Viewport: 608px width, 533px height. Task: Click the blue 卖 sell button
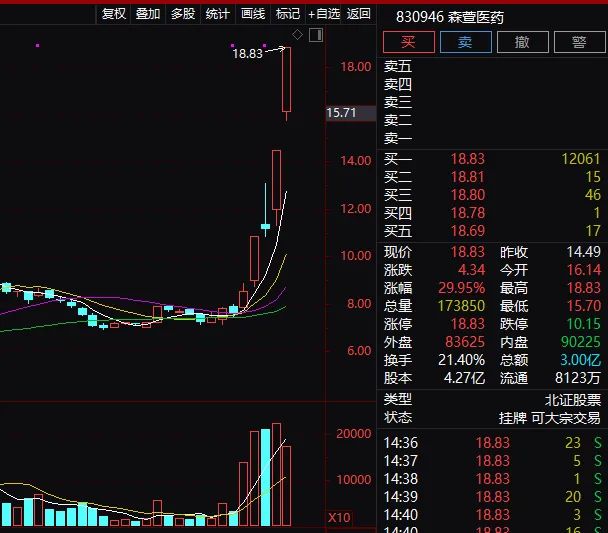(466, 42)
